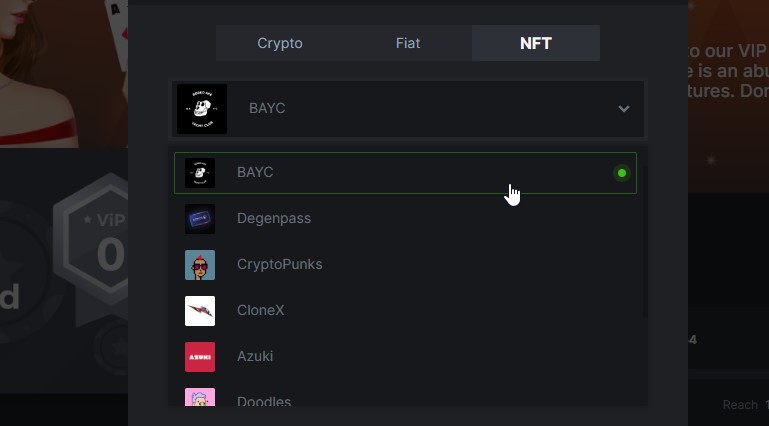Click the red Azuki icon
Screen dimensions: 769x426
200,357
